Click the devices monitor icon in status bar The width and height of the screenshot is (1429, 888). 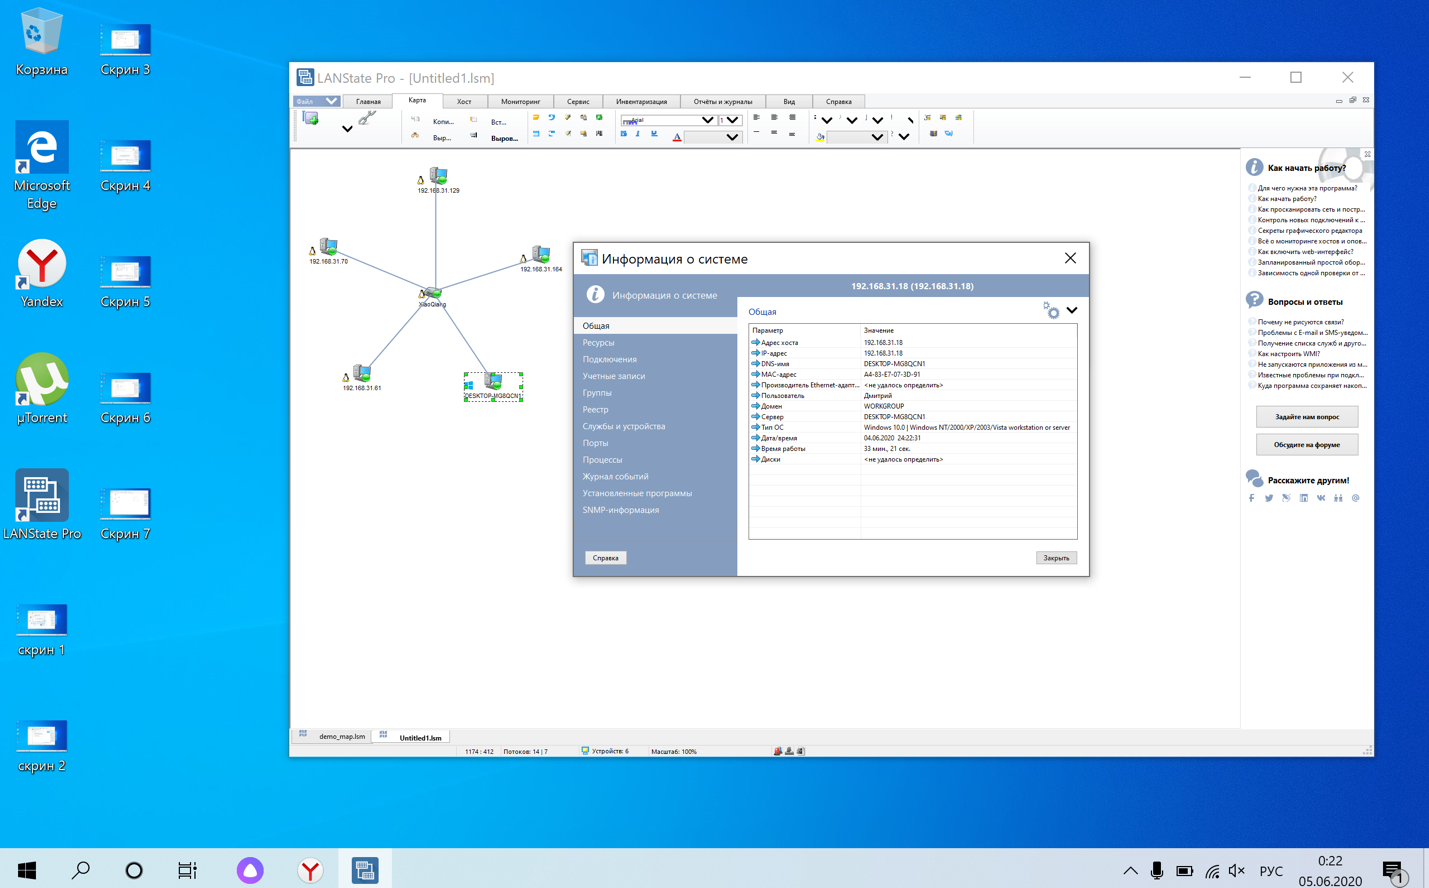(x=585, y=751)
